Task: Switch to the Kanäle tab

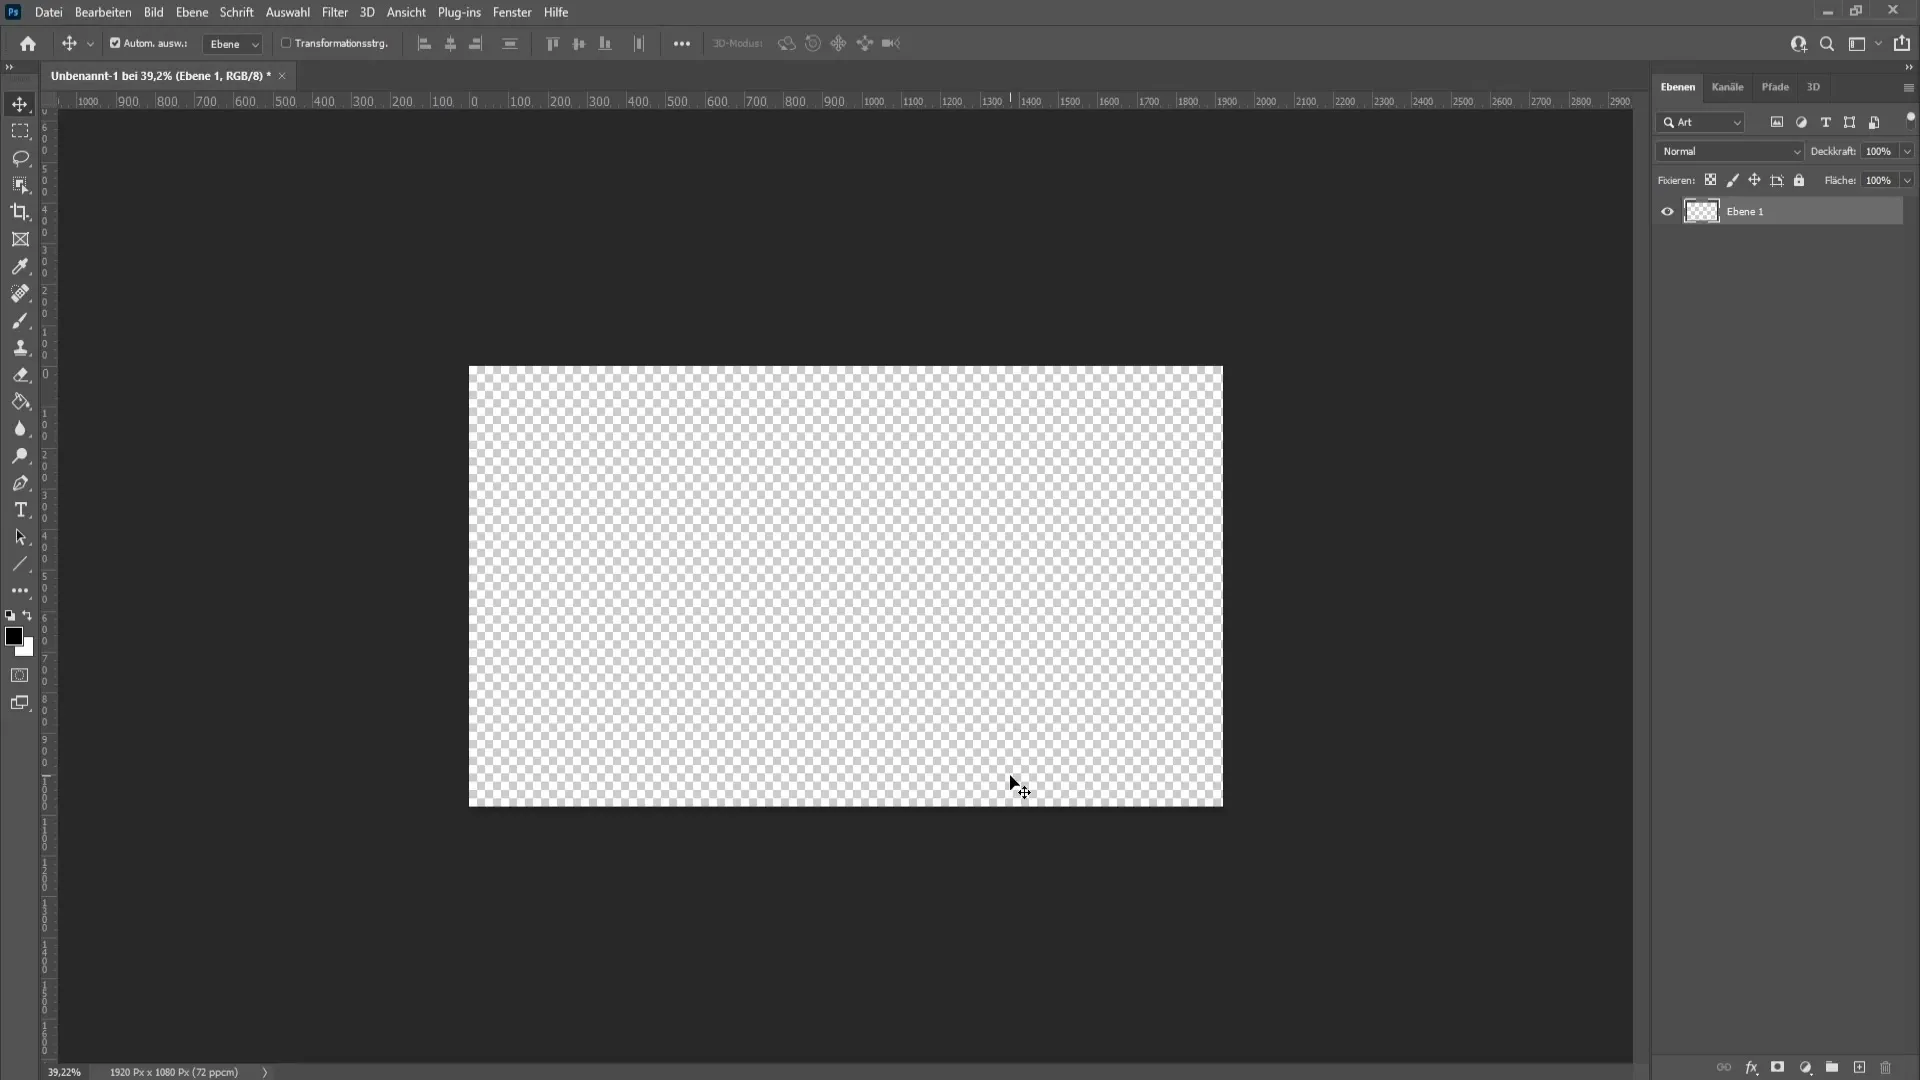Action: (x=1727, y=86)
